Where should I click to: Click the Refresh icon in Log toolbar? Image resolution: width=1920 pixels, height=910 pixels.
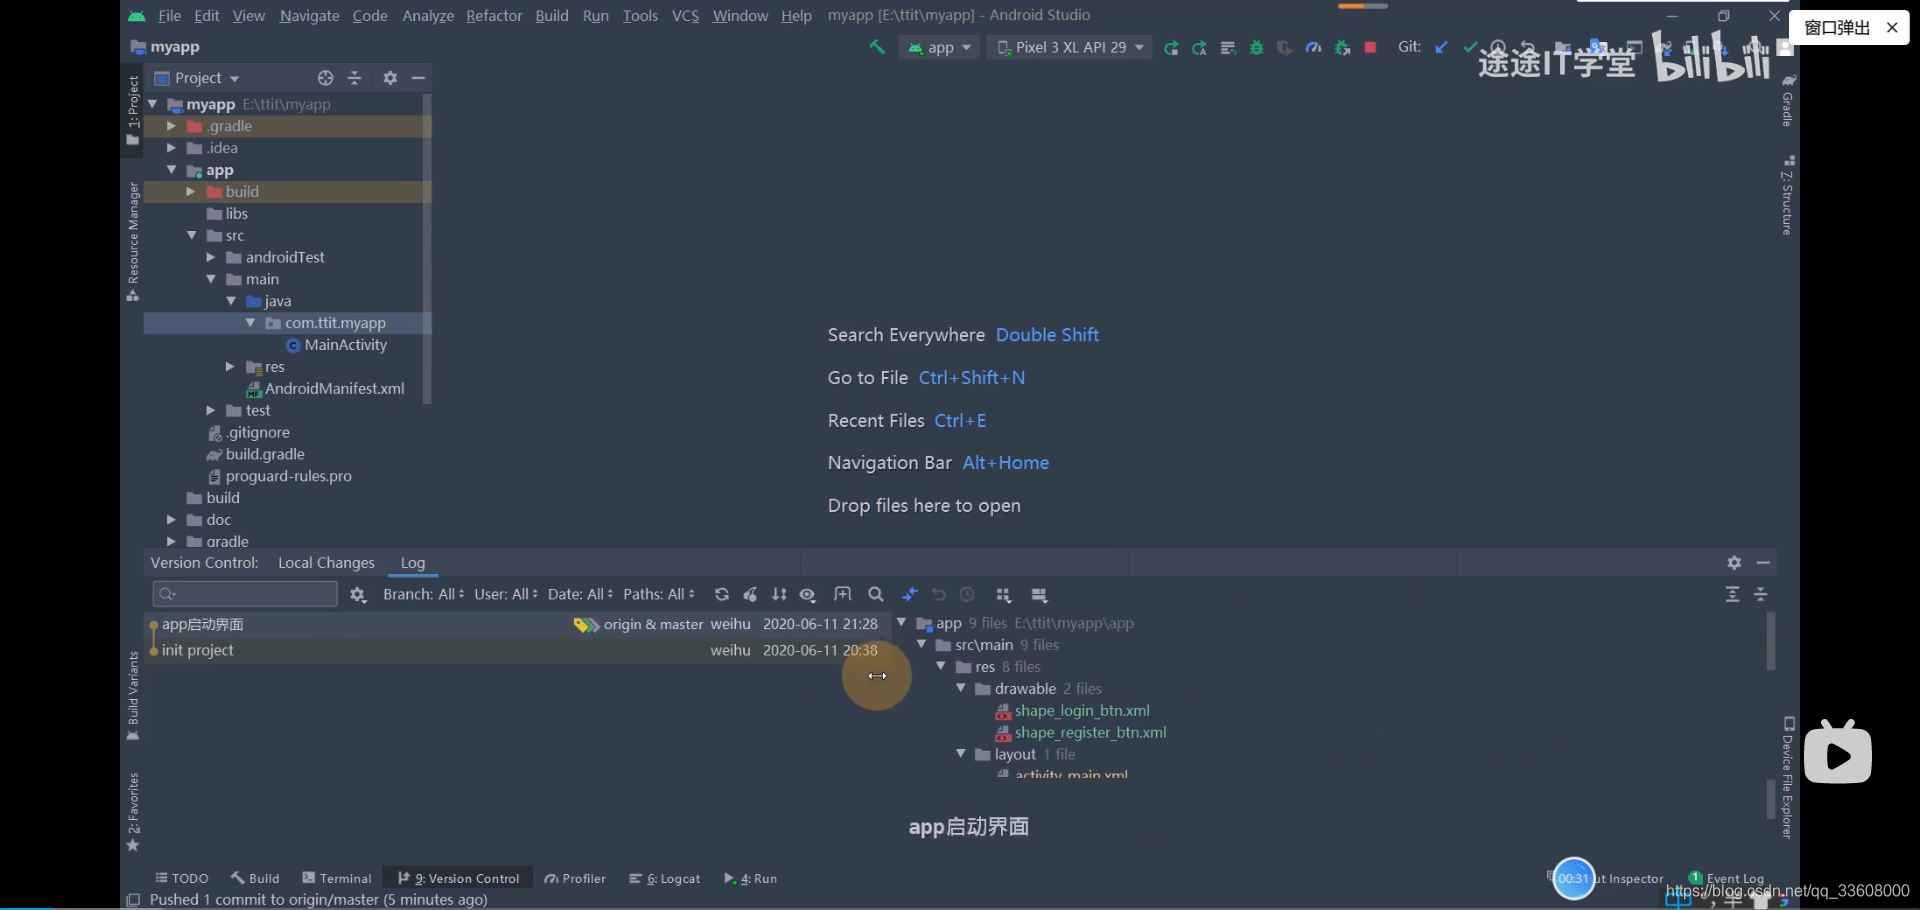point(721,594)
